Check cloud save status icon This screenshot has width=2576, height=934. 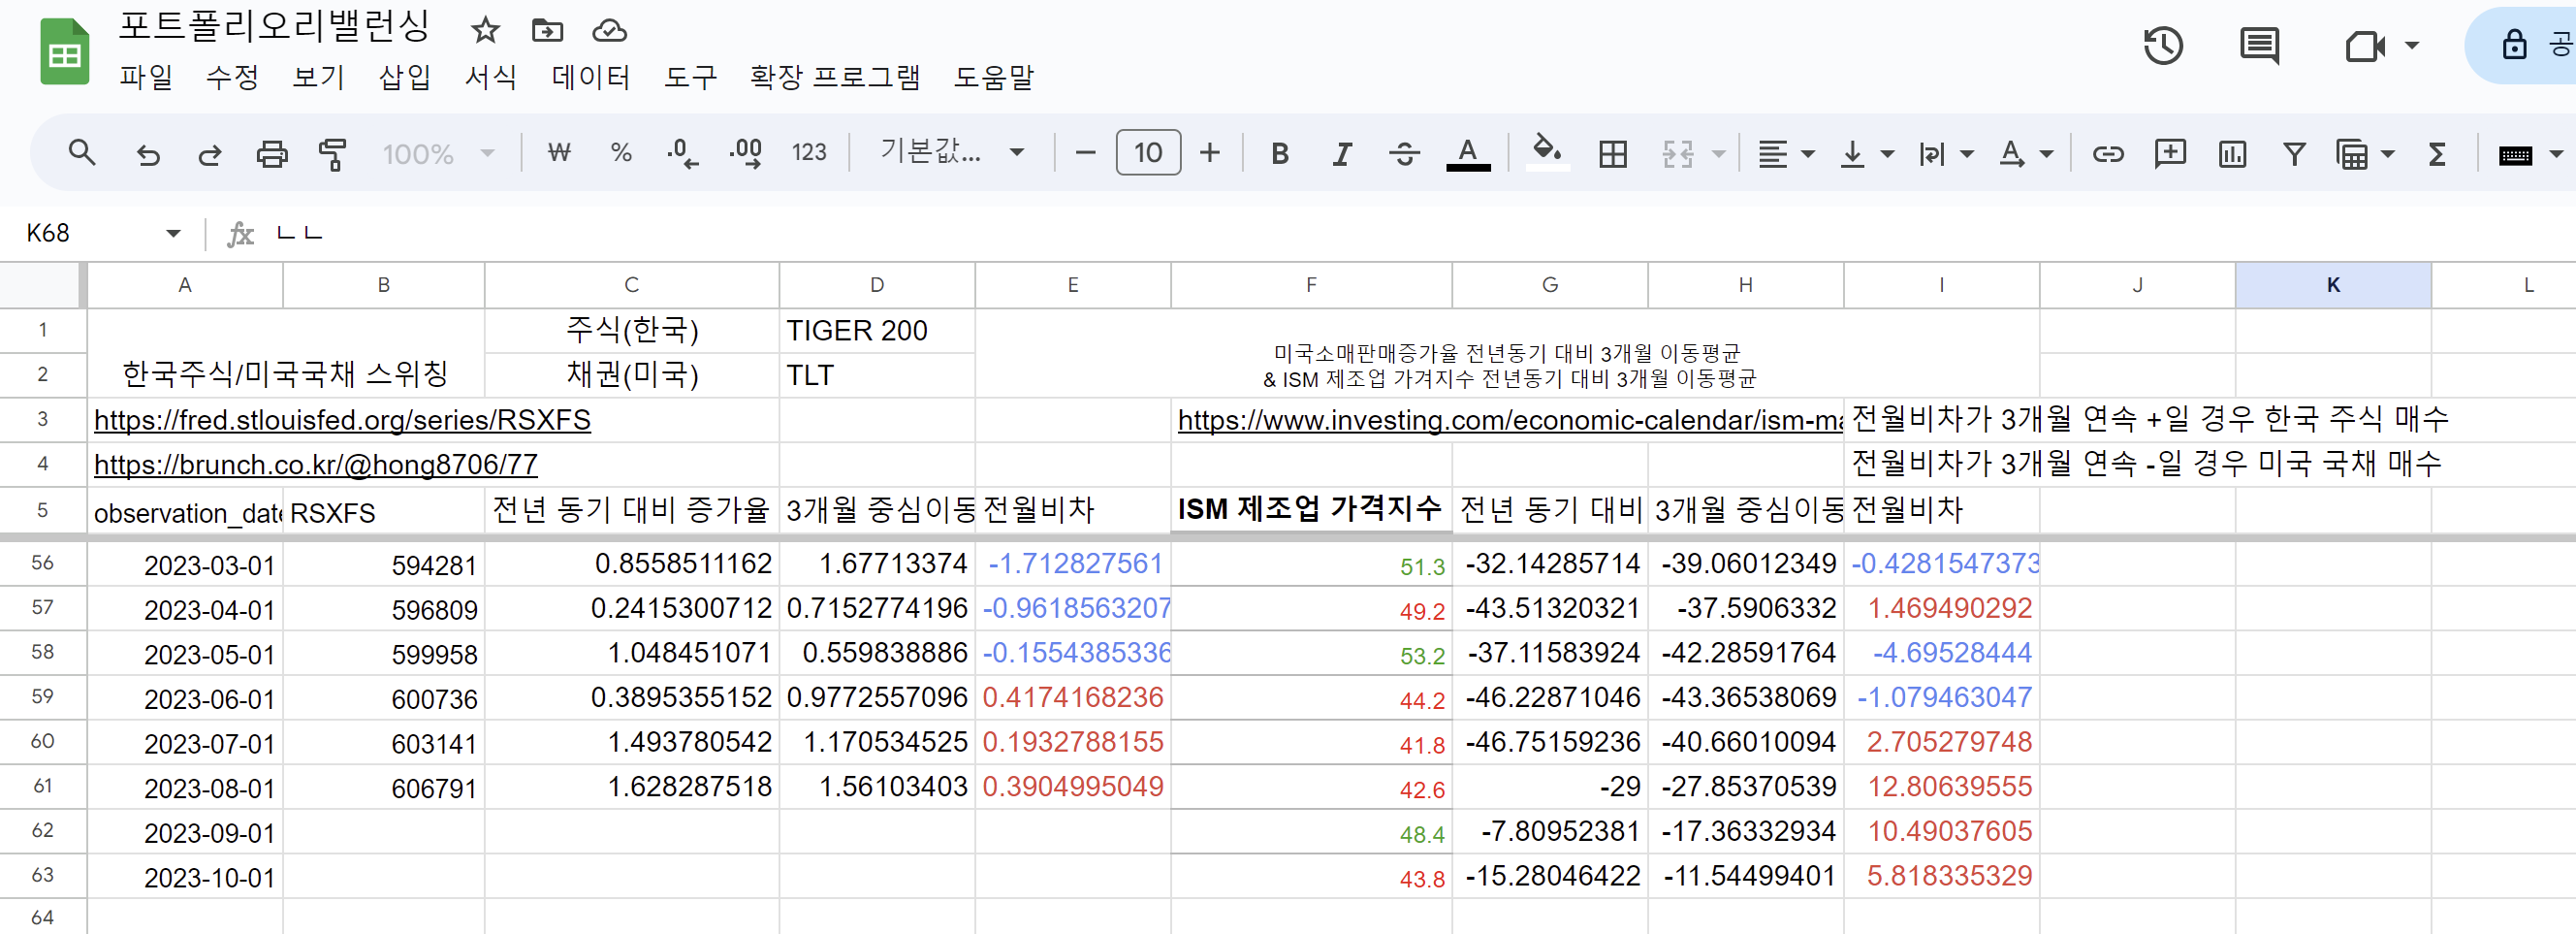pos(609,30)
